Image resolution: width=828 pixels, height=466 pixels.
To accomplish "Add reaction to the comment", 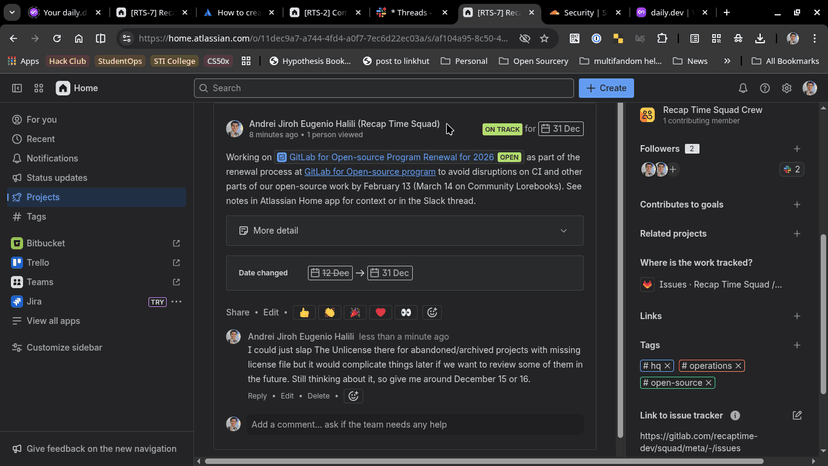I will click(x=353, y=396).
